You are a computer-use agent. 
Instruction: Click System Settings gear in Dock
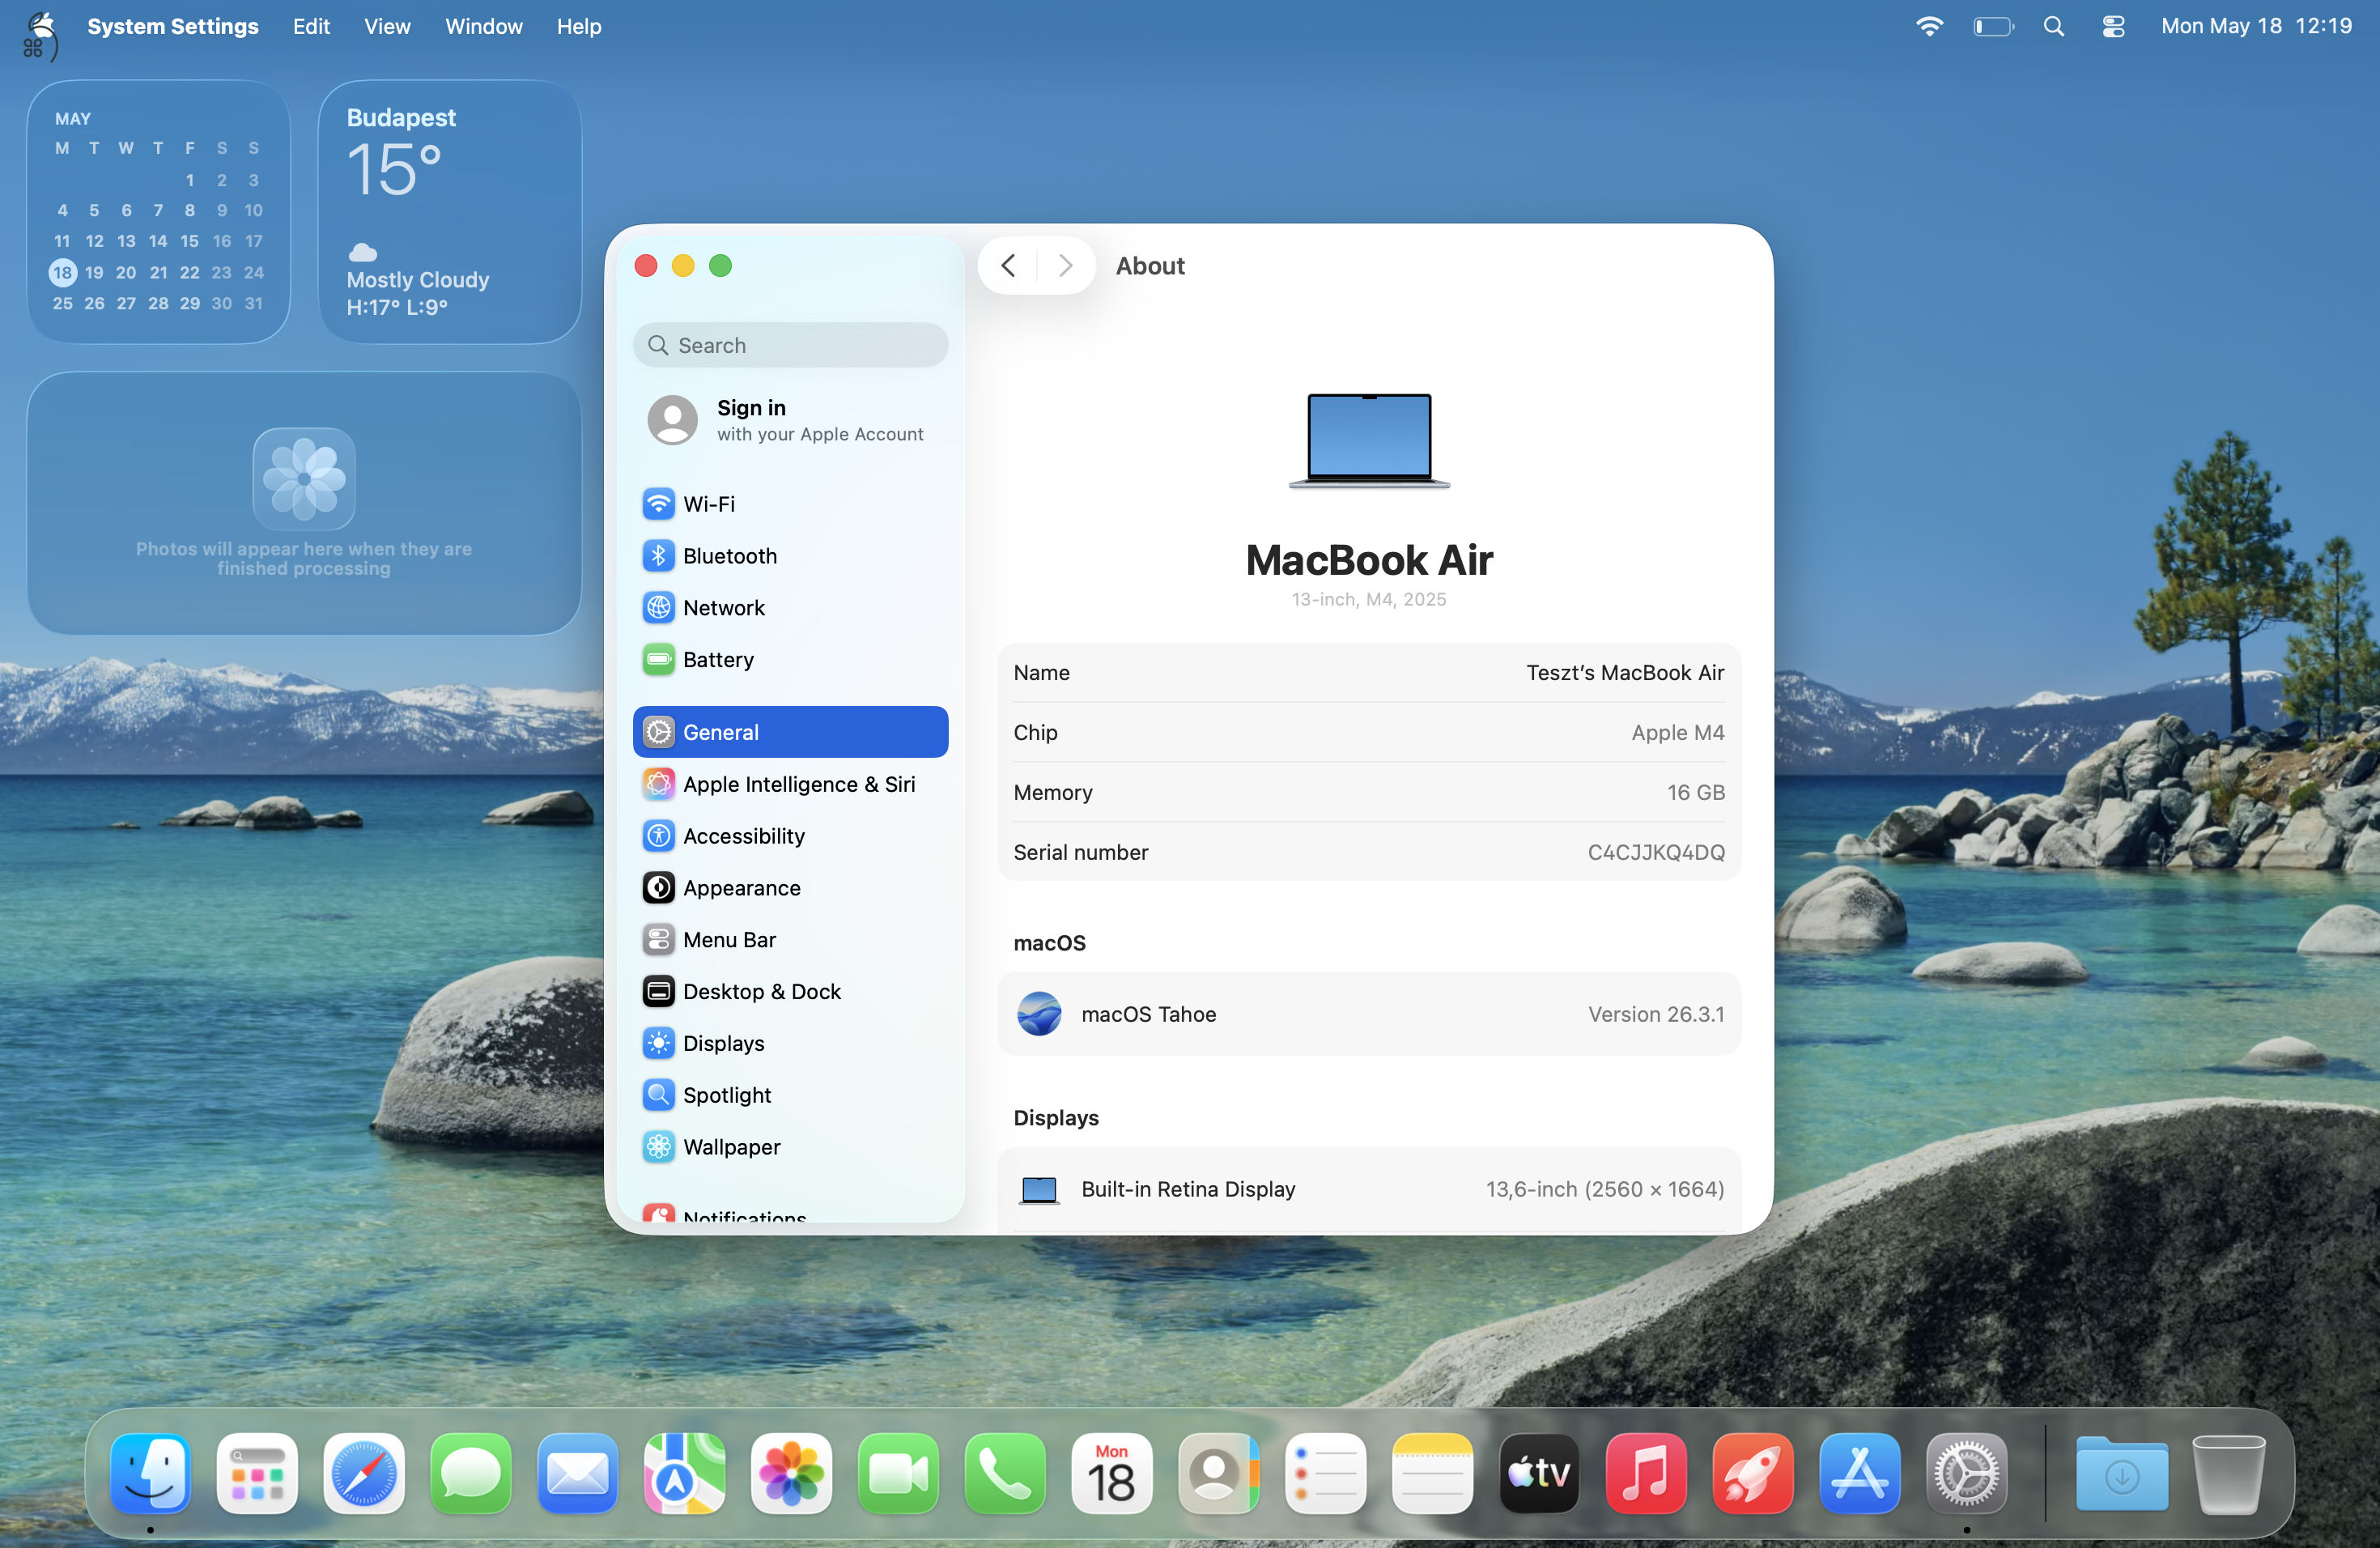[1968, 1474]
